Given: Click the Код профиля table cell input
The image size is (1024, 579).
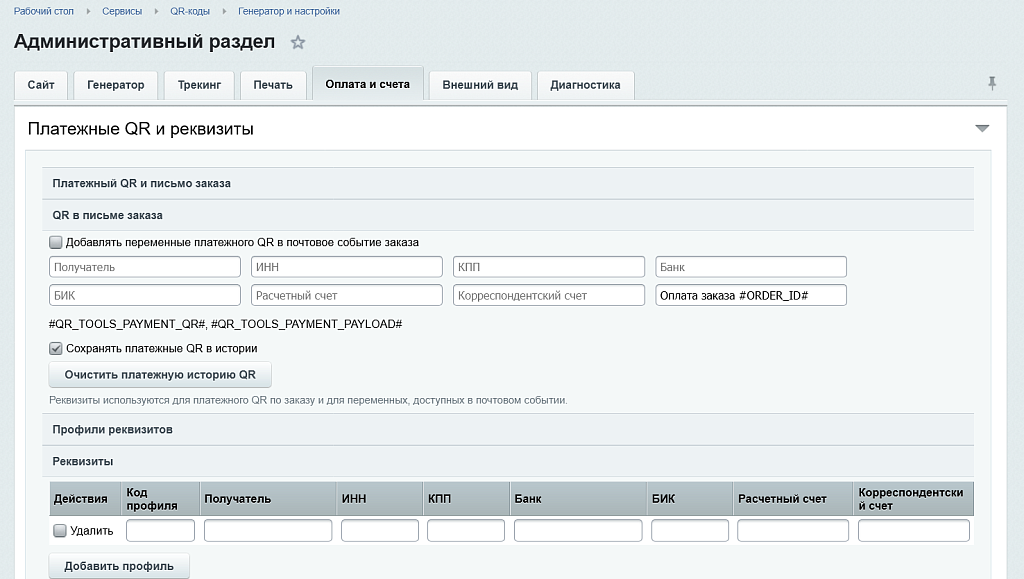Looking at the screenshot, I should [x=160, y=531].
